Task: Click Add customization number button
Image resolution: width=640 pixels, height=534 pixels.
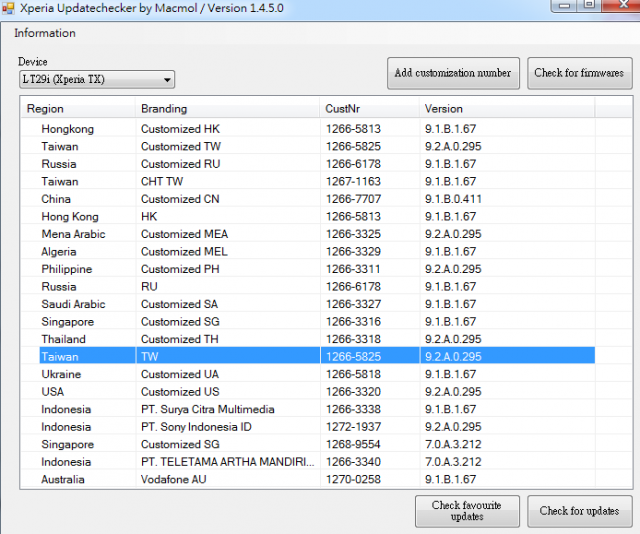Action: tap(453, 73)
